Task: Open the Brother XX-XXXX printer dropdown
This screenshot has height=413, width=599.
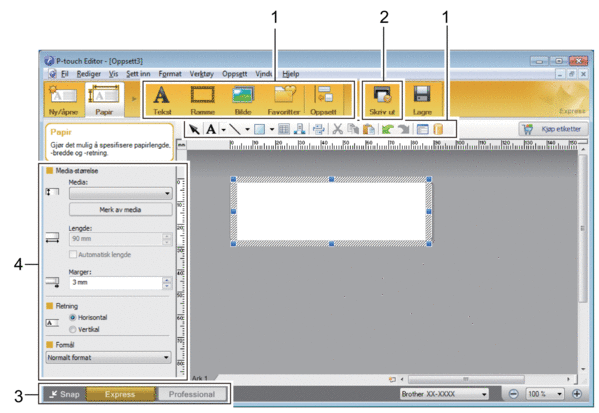Action: pyautogui.click(x=444, y=394)
